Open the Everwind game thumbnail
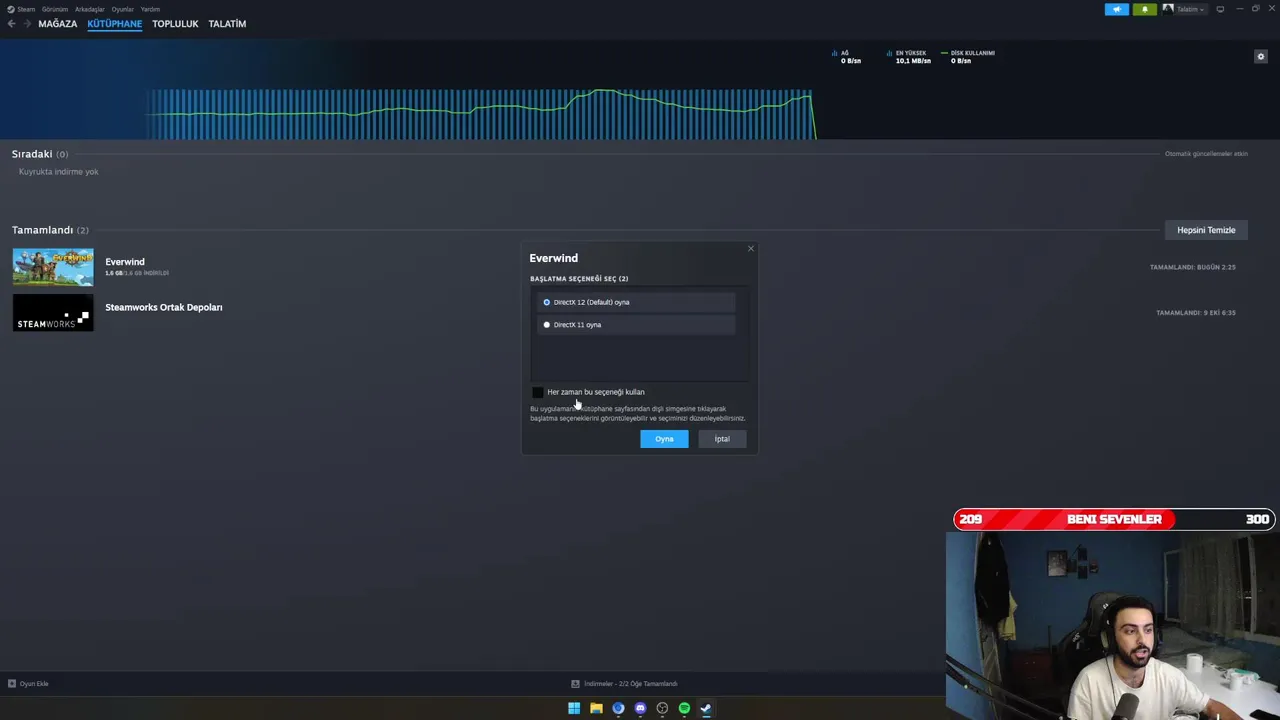1280x720 pixels. tap(53, 267)
